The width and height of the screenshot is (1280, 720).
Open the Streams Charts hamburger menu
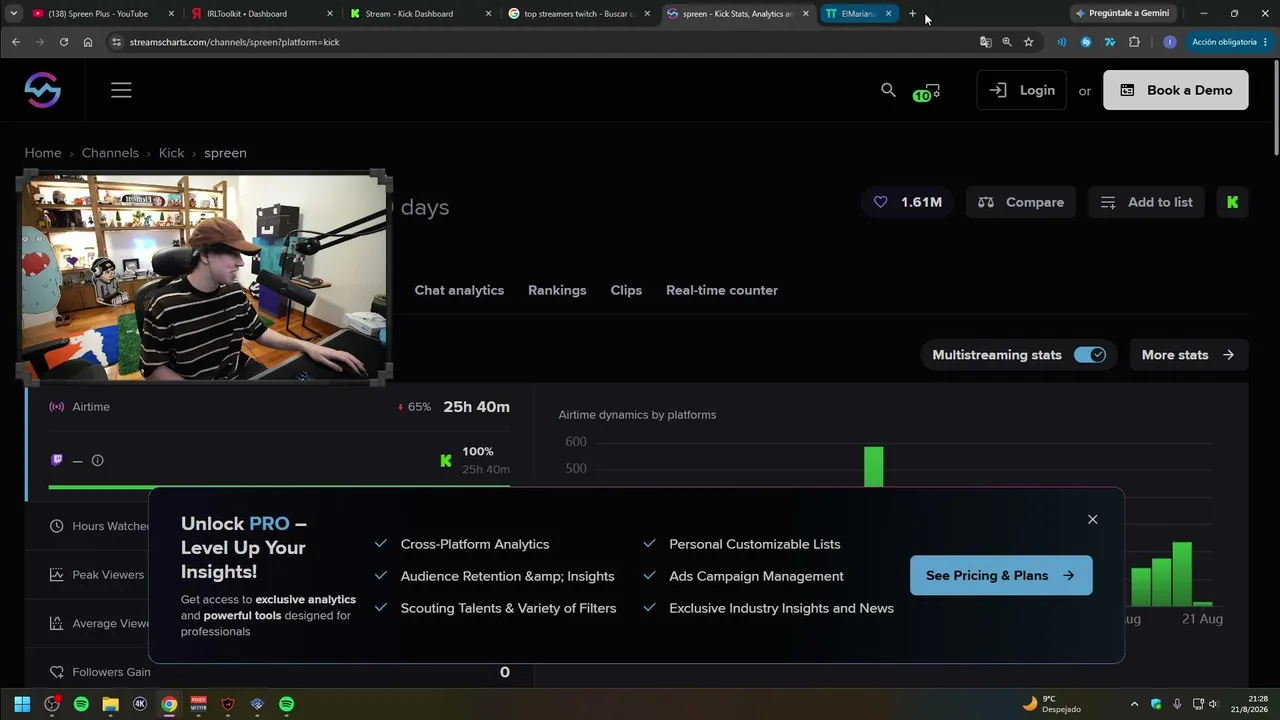[x=121, y=90]
